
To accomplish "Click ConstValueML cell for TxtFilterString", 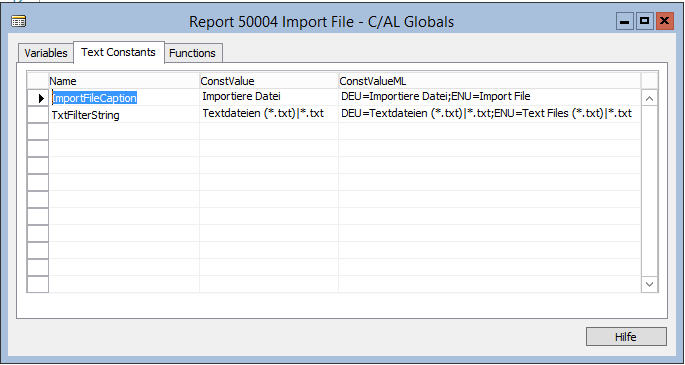I will coord(489,114).
